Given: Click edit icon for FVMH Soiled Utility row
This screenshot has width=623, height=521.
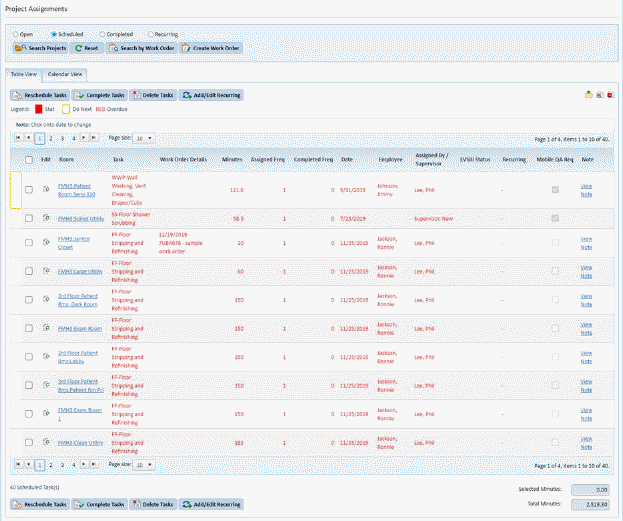Looking at the screenshot, I should pyautogui.click(x=46, y=217).
